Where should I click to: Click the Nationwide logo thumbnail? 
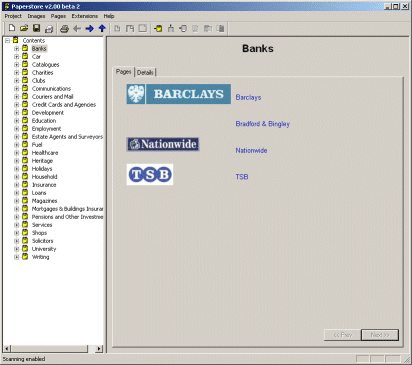click(163, 144)
